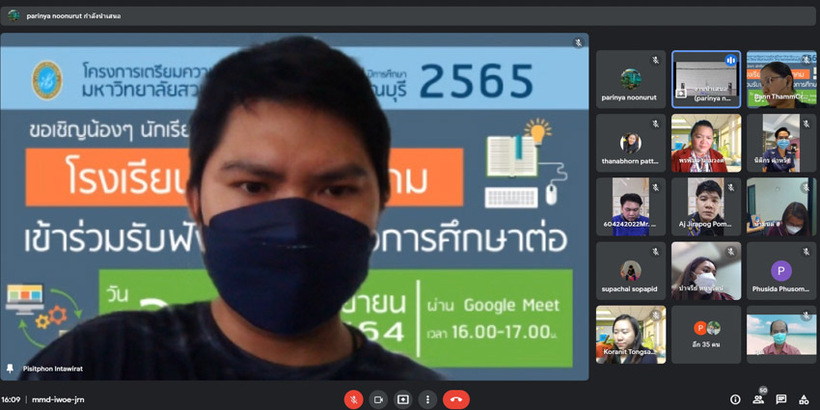Unmute the microphone in the call controls
This screenshot has width=820, height=410.
(x=354, y=398)
